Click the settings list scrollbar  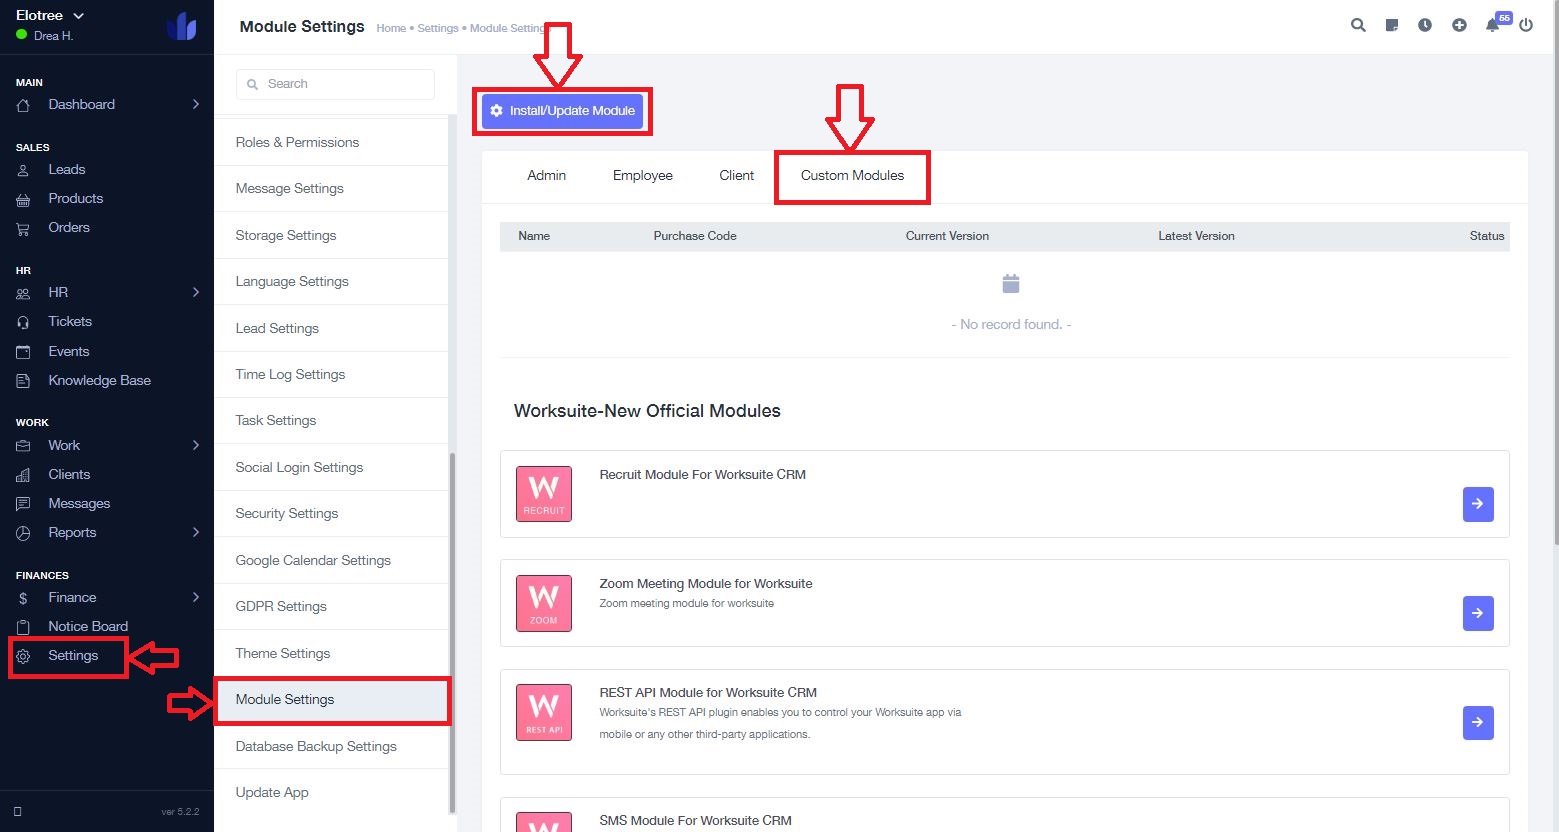pos(452,633)
